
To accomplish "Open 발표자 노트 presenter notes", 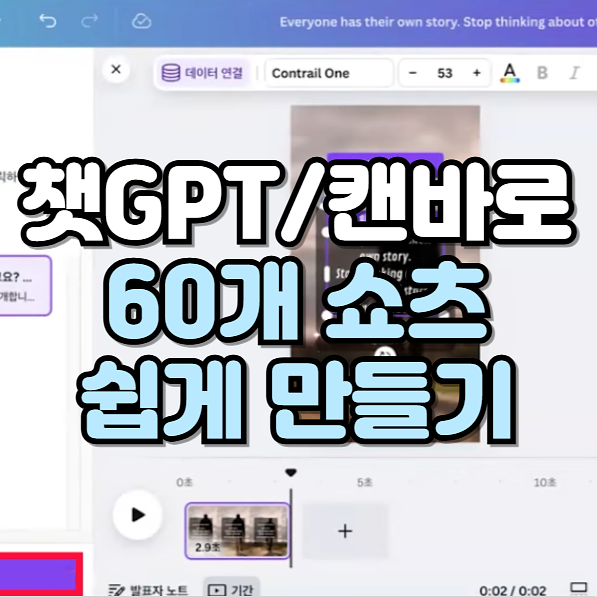I will pyautogui.click(x=148, y=590).
